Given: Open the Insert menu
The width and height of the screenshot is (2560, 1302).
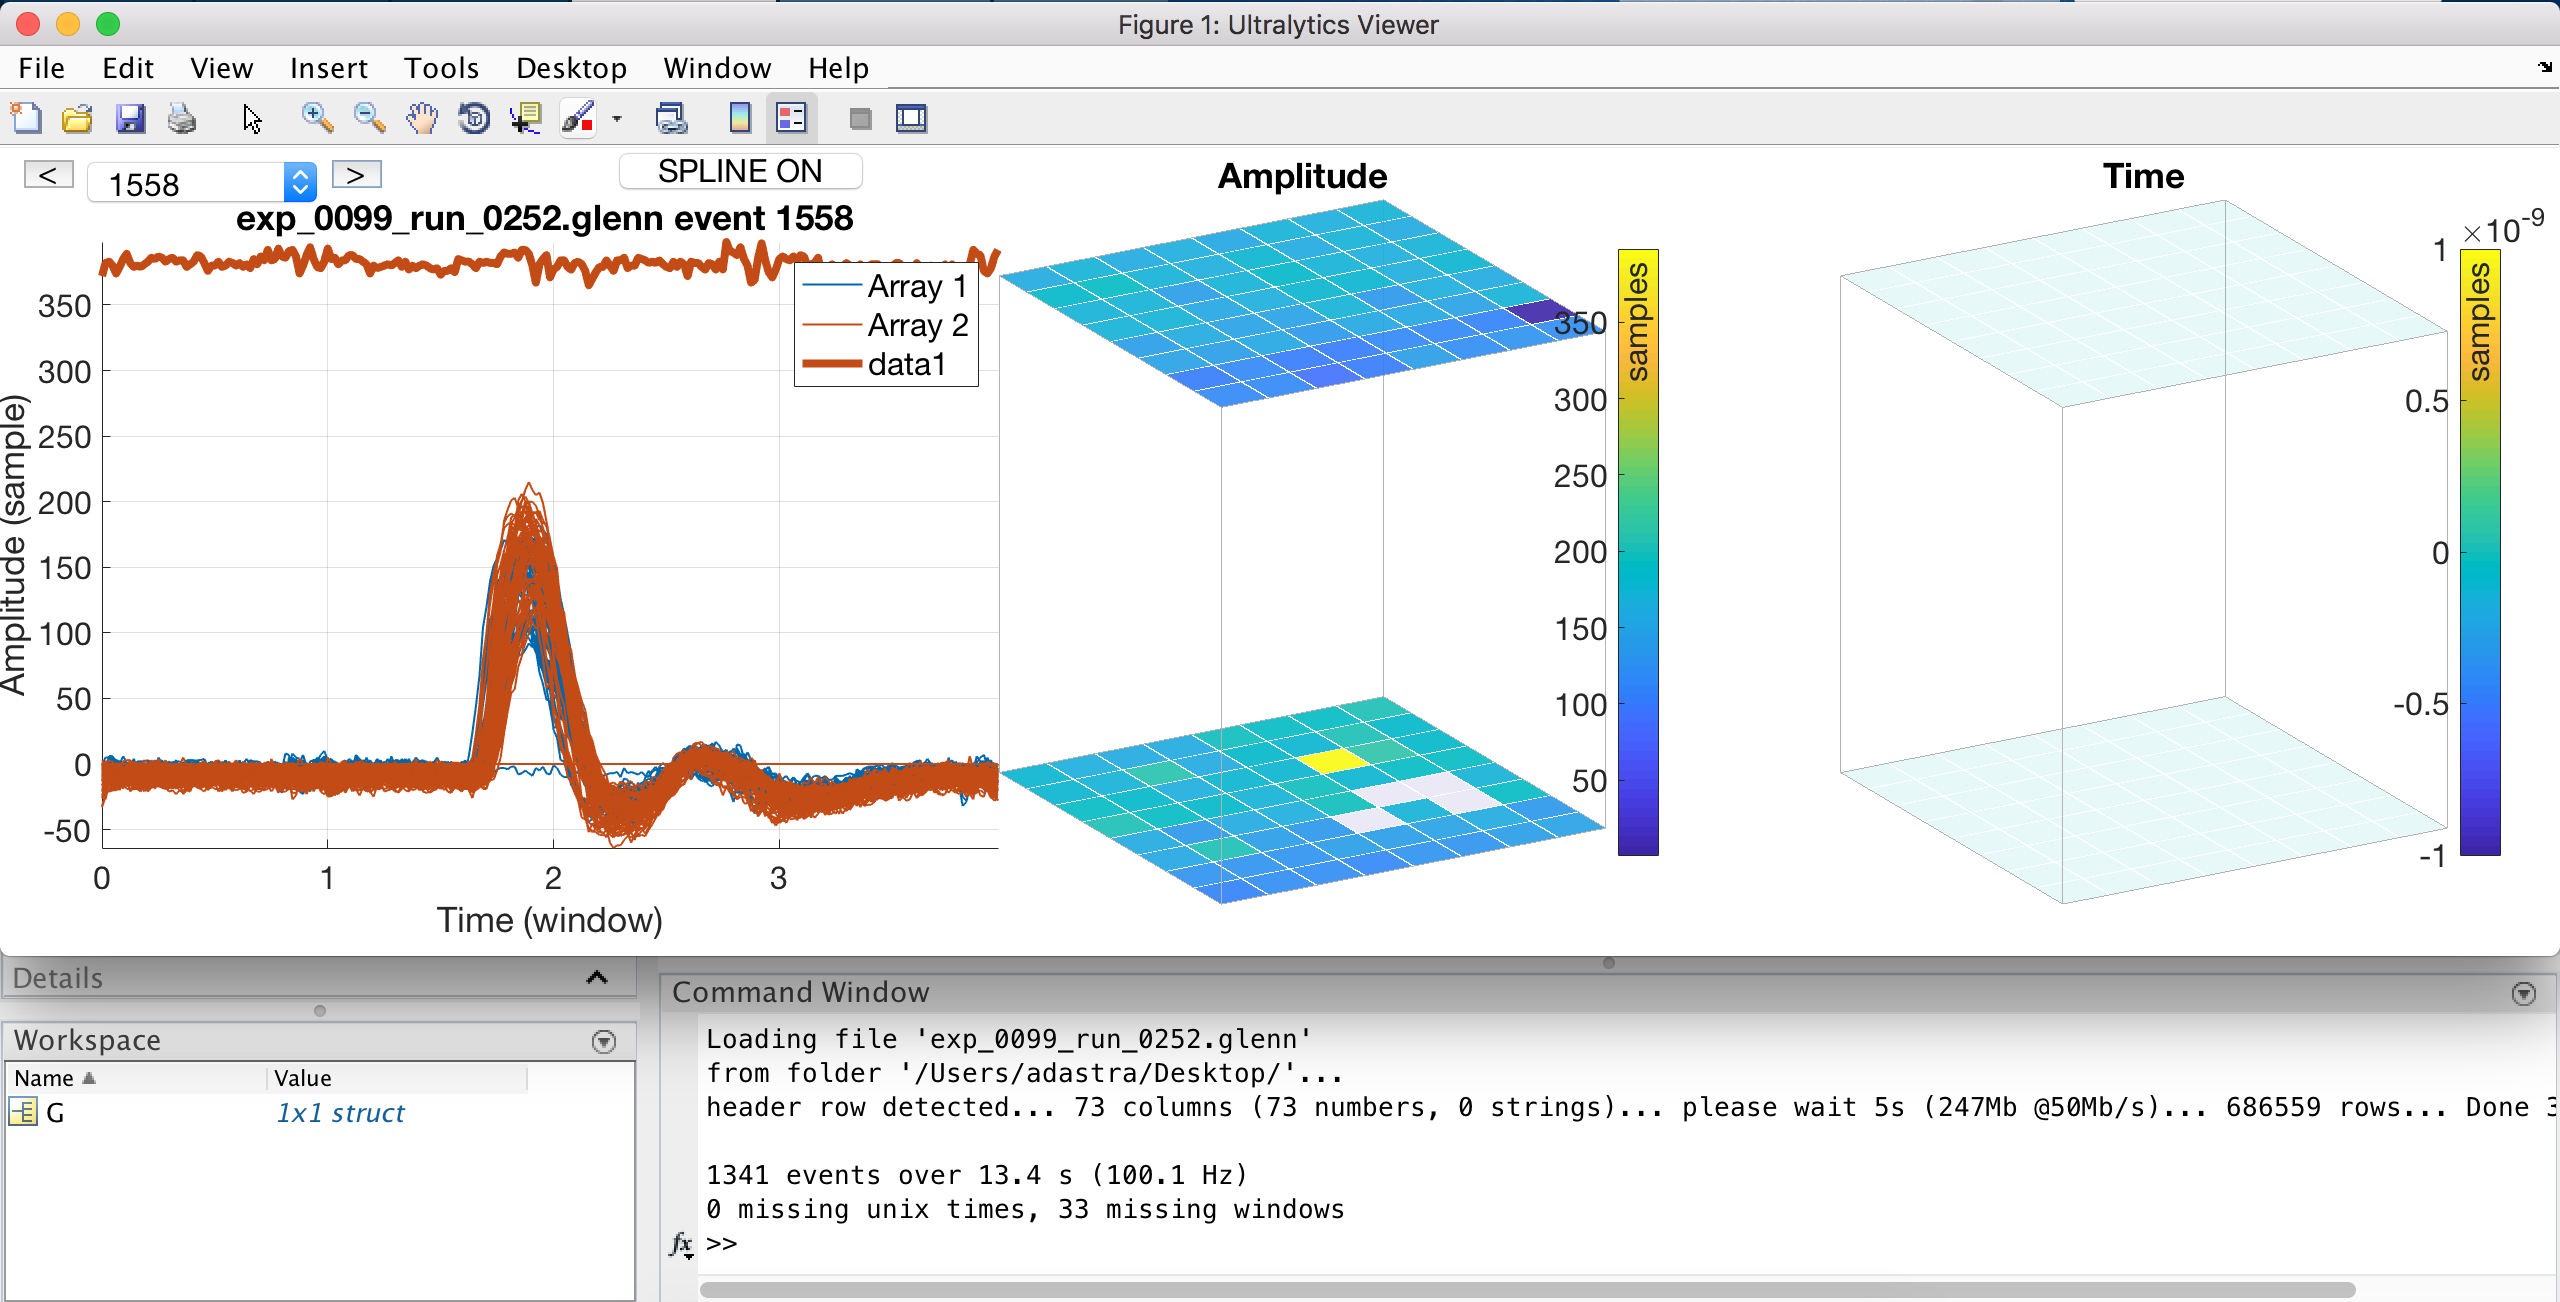Looking at the screenshot, I should (x=328, y=68).
